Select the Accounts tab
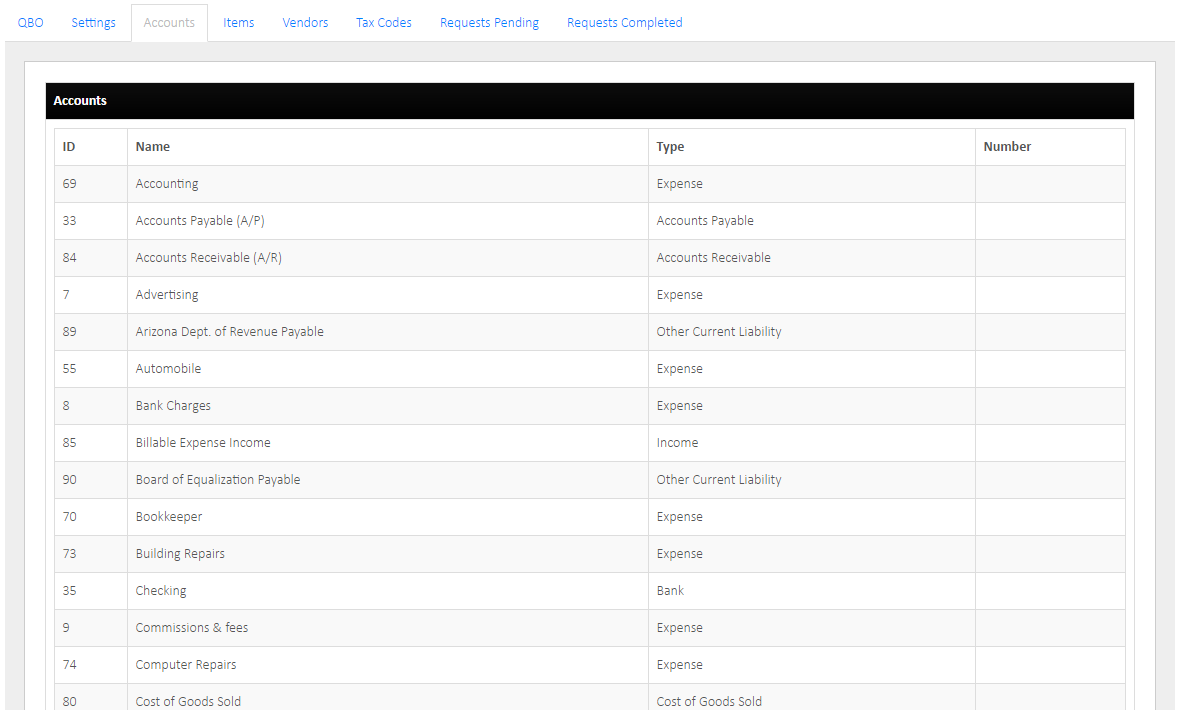This screenshot has height=710, width=1181. tap(169, 23)
